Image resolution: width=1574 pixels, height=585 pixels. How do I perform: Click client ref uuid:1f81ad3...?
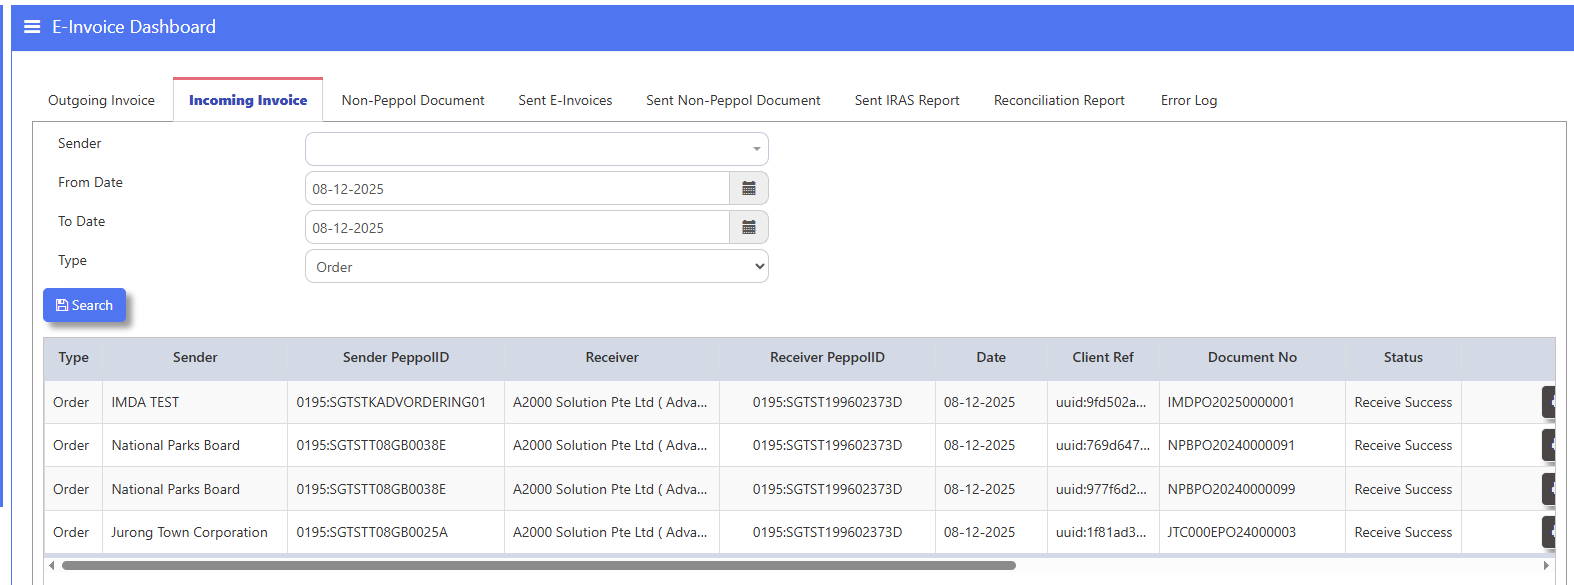point(1101,532)
